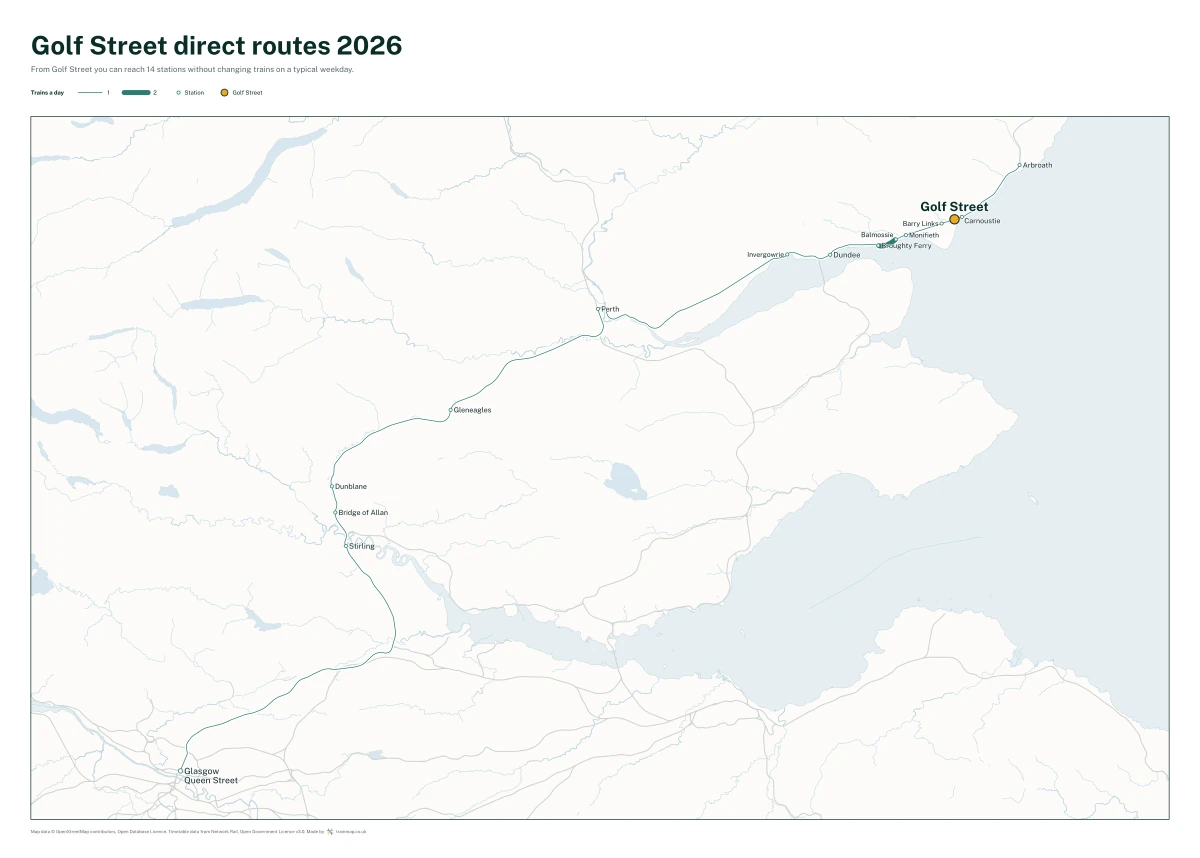
Task: Click the title Golf Street direct routes 2026
Action: pyautogui.click(x=217, y=45)
